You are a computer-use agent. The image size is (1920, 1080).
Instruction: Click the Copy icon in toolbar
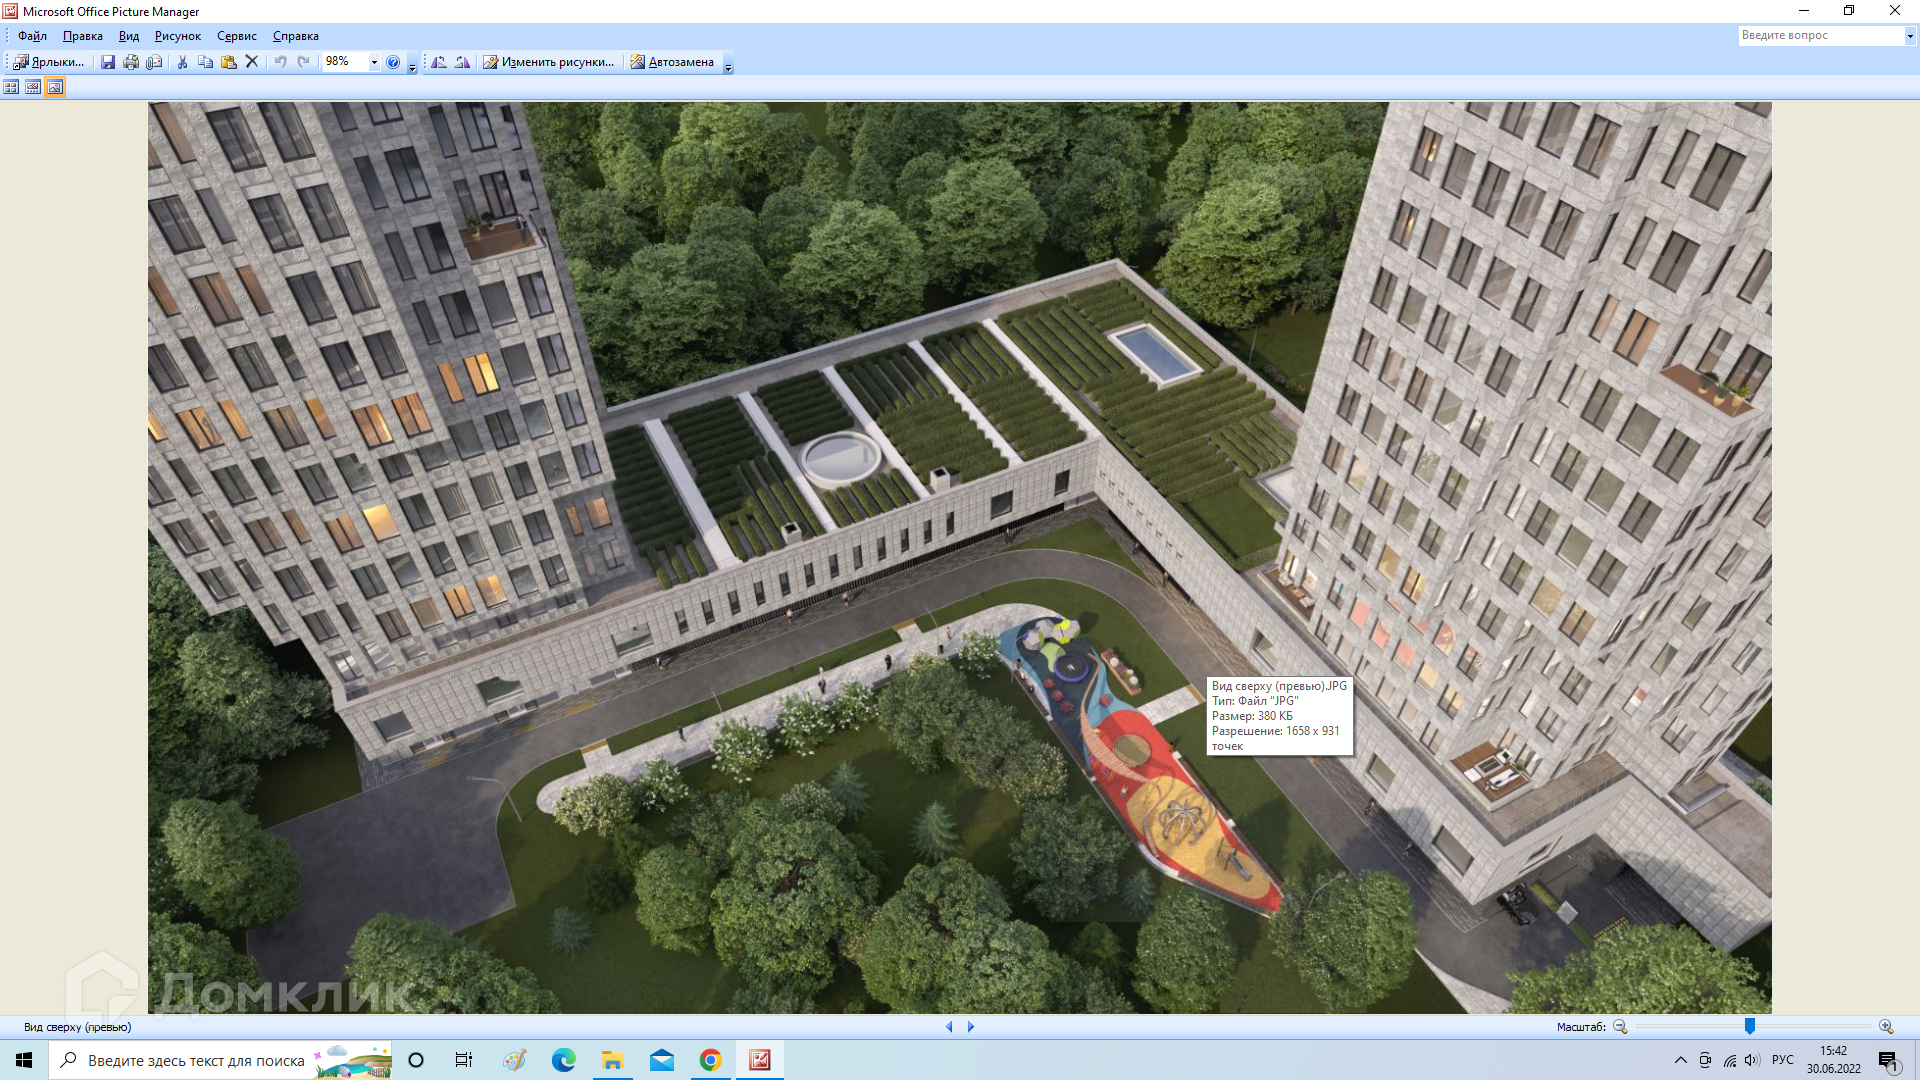tap(205, 62)
